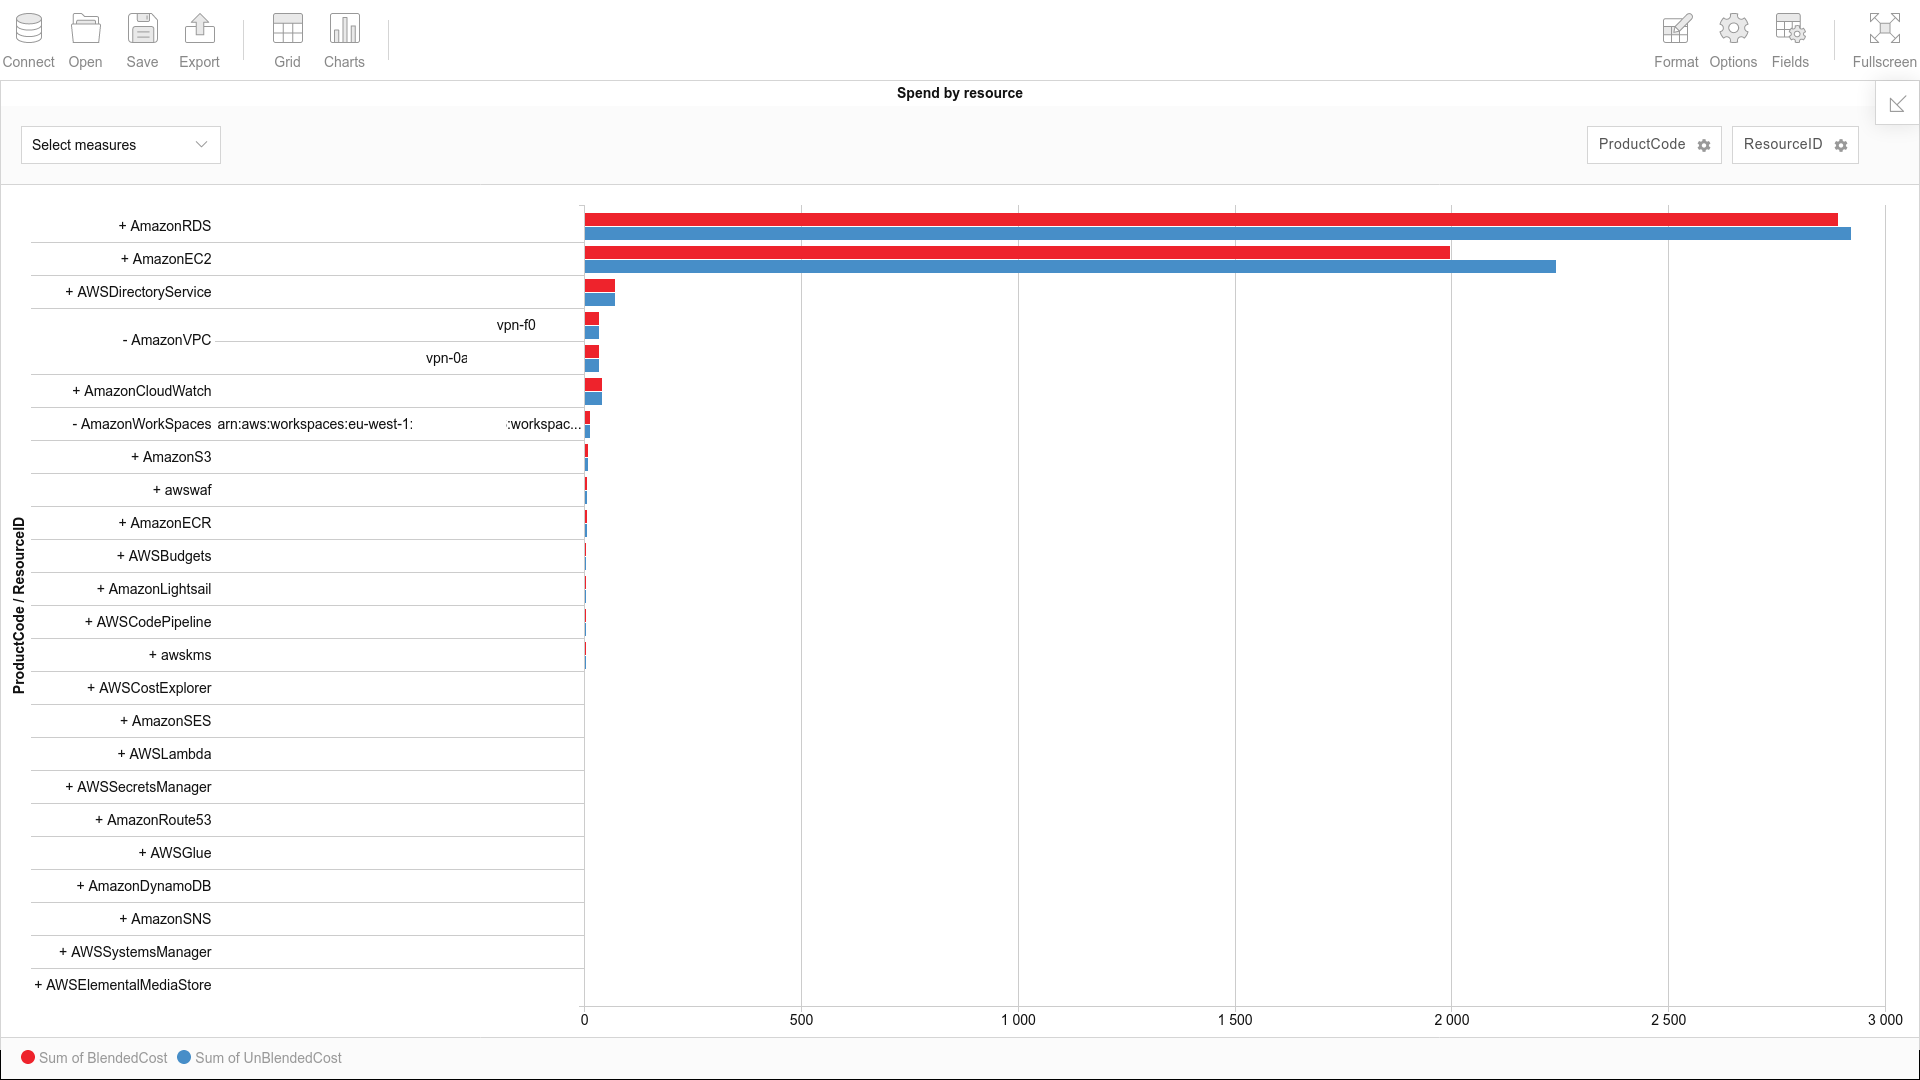The image size is (1920, 1080).
Task: Expand the AWSGlue row
Action: [x=175, y=853]
